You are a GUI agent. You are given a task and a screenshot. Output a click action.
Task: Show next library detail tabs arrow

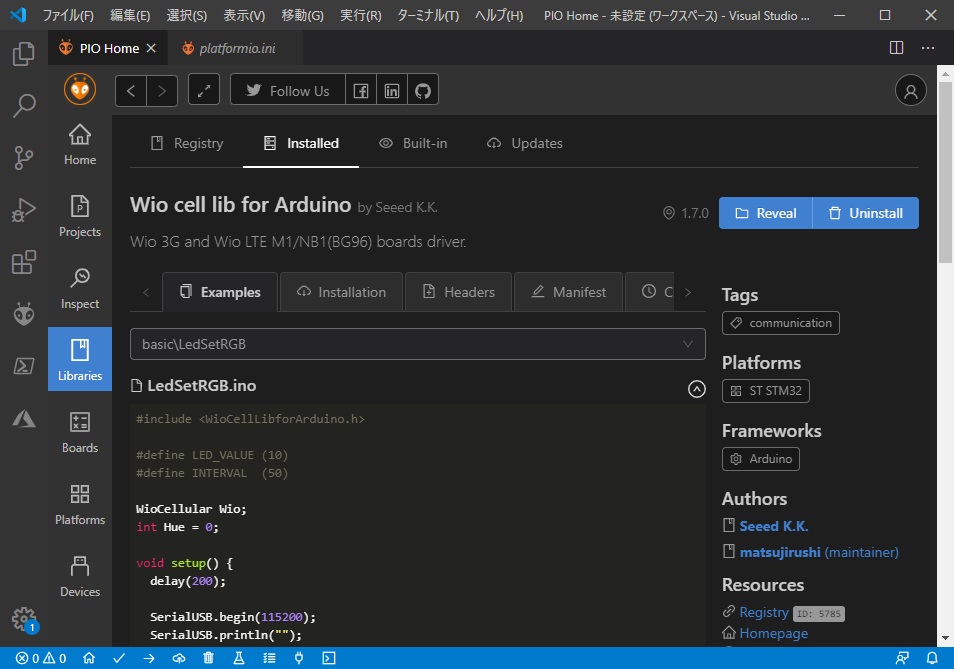(688, 292)
